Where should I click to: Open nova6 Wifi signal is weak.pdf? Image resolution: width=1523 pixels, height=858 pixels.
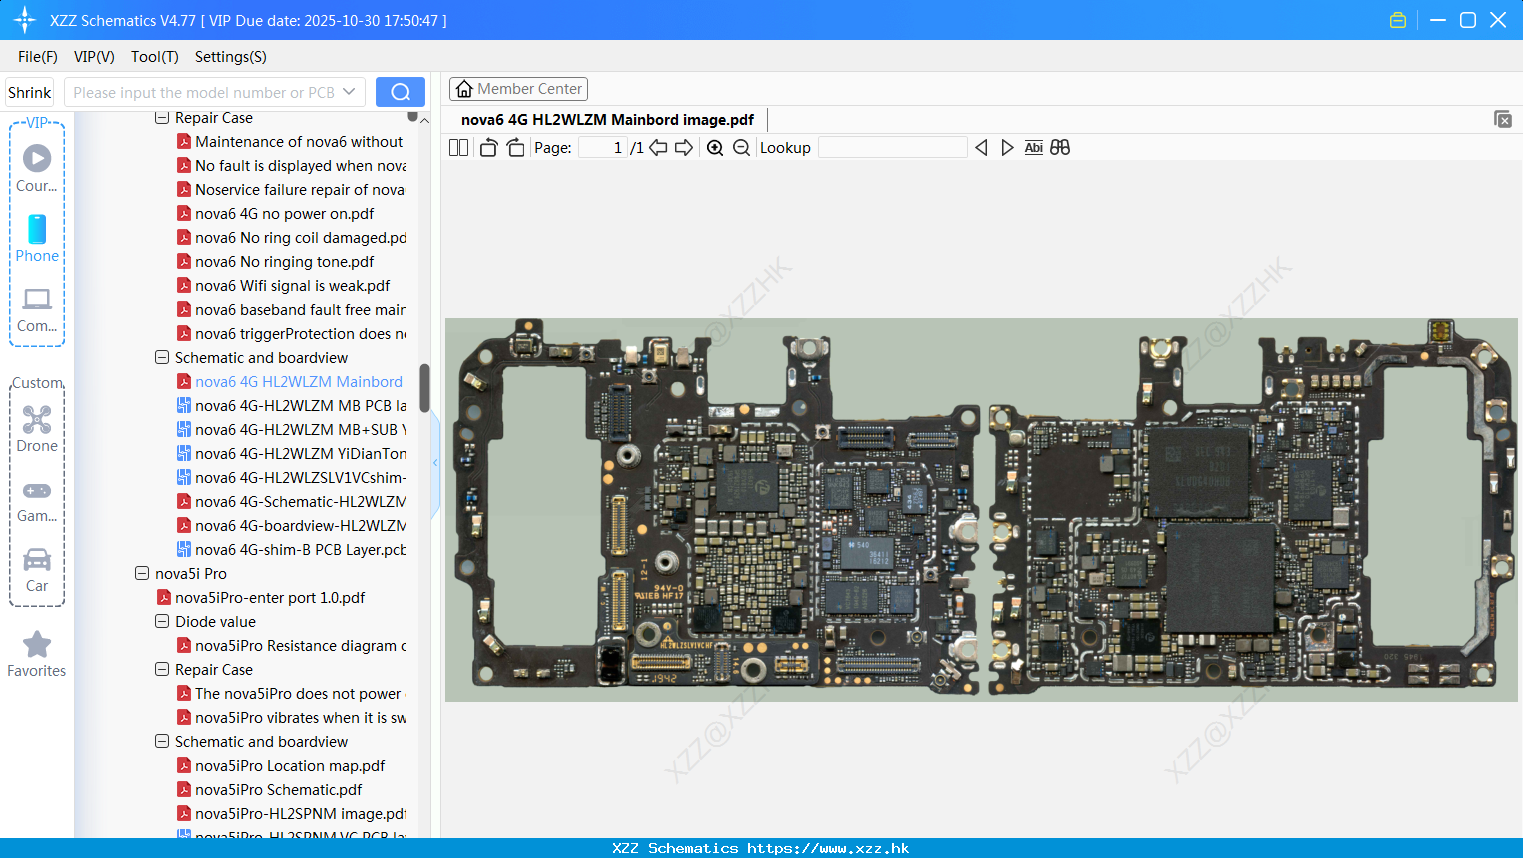pos(292,285)
